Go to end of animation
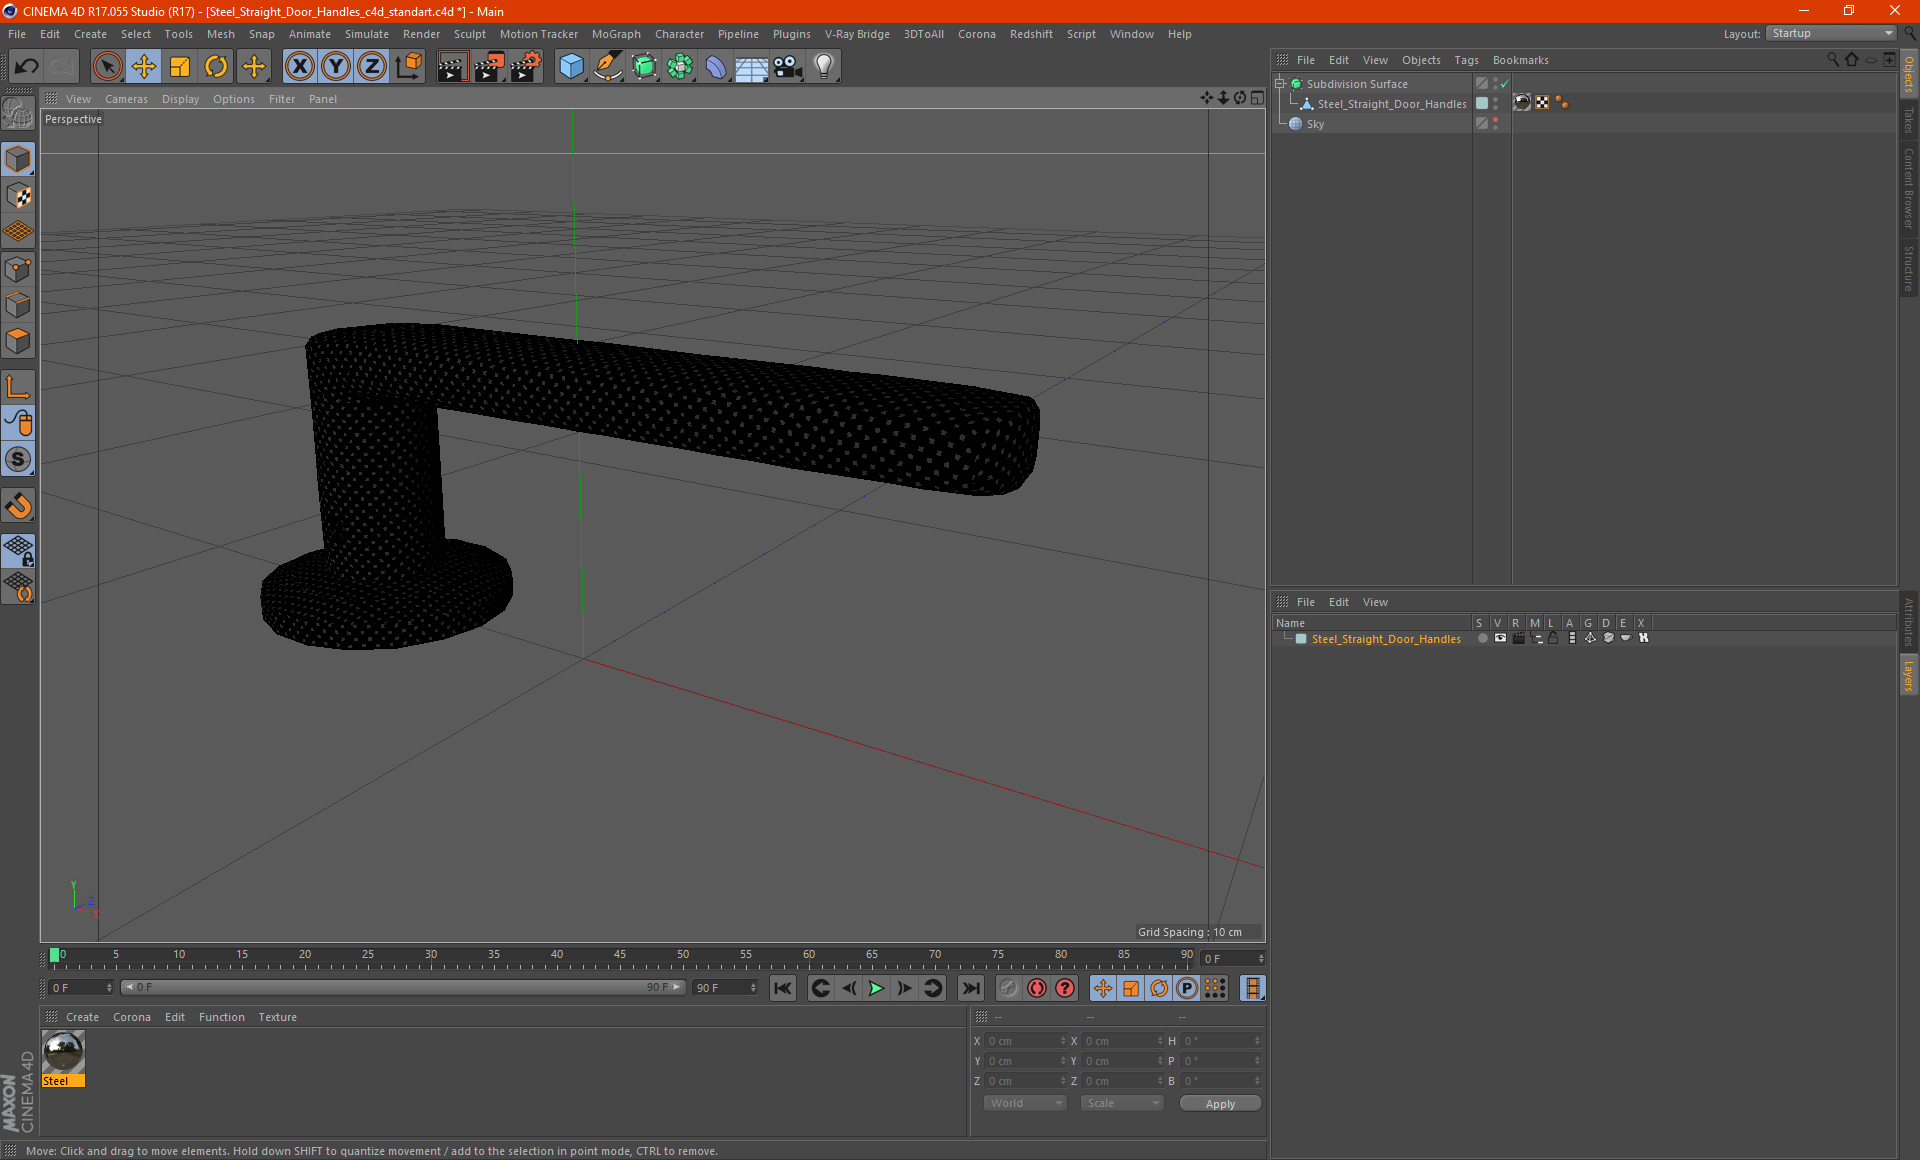1920x1160 pixels. (x=970, y=988)
